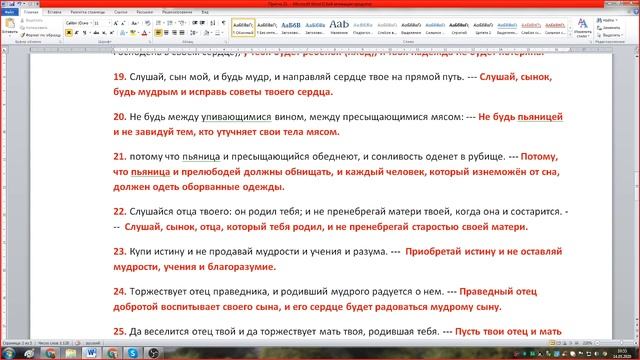
Task: Open the font name Calibri dropdown
Action: tap(91, 23)
